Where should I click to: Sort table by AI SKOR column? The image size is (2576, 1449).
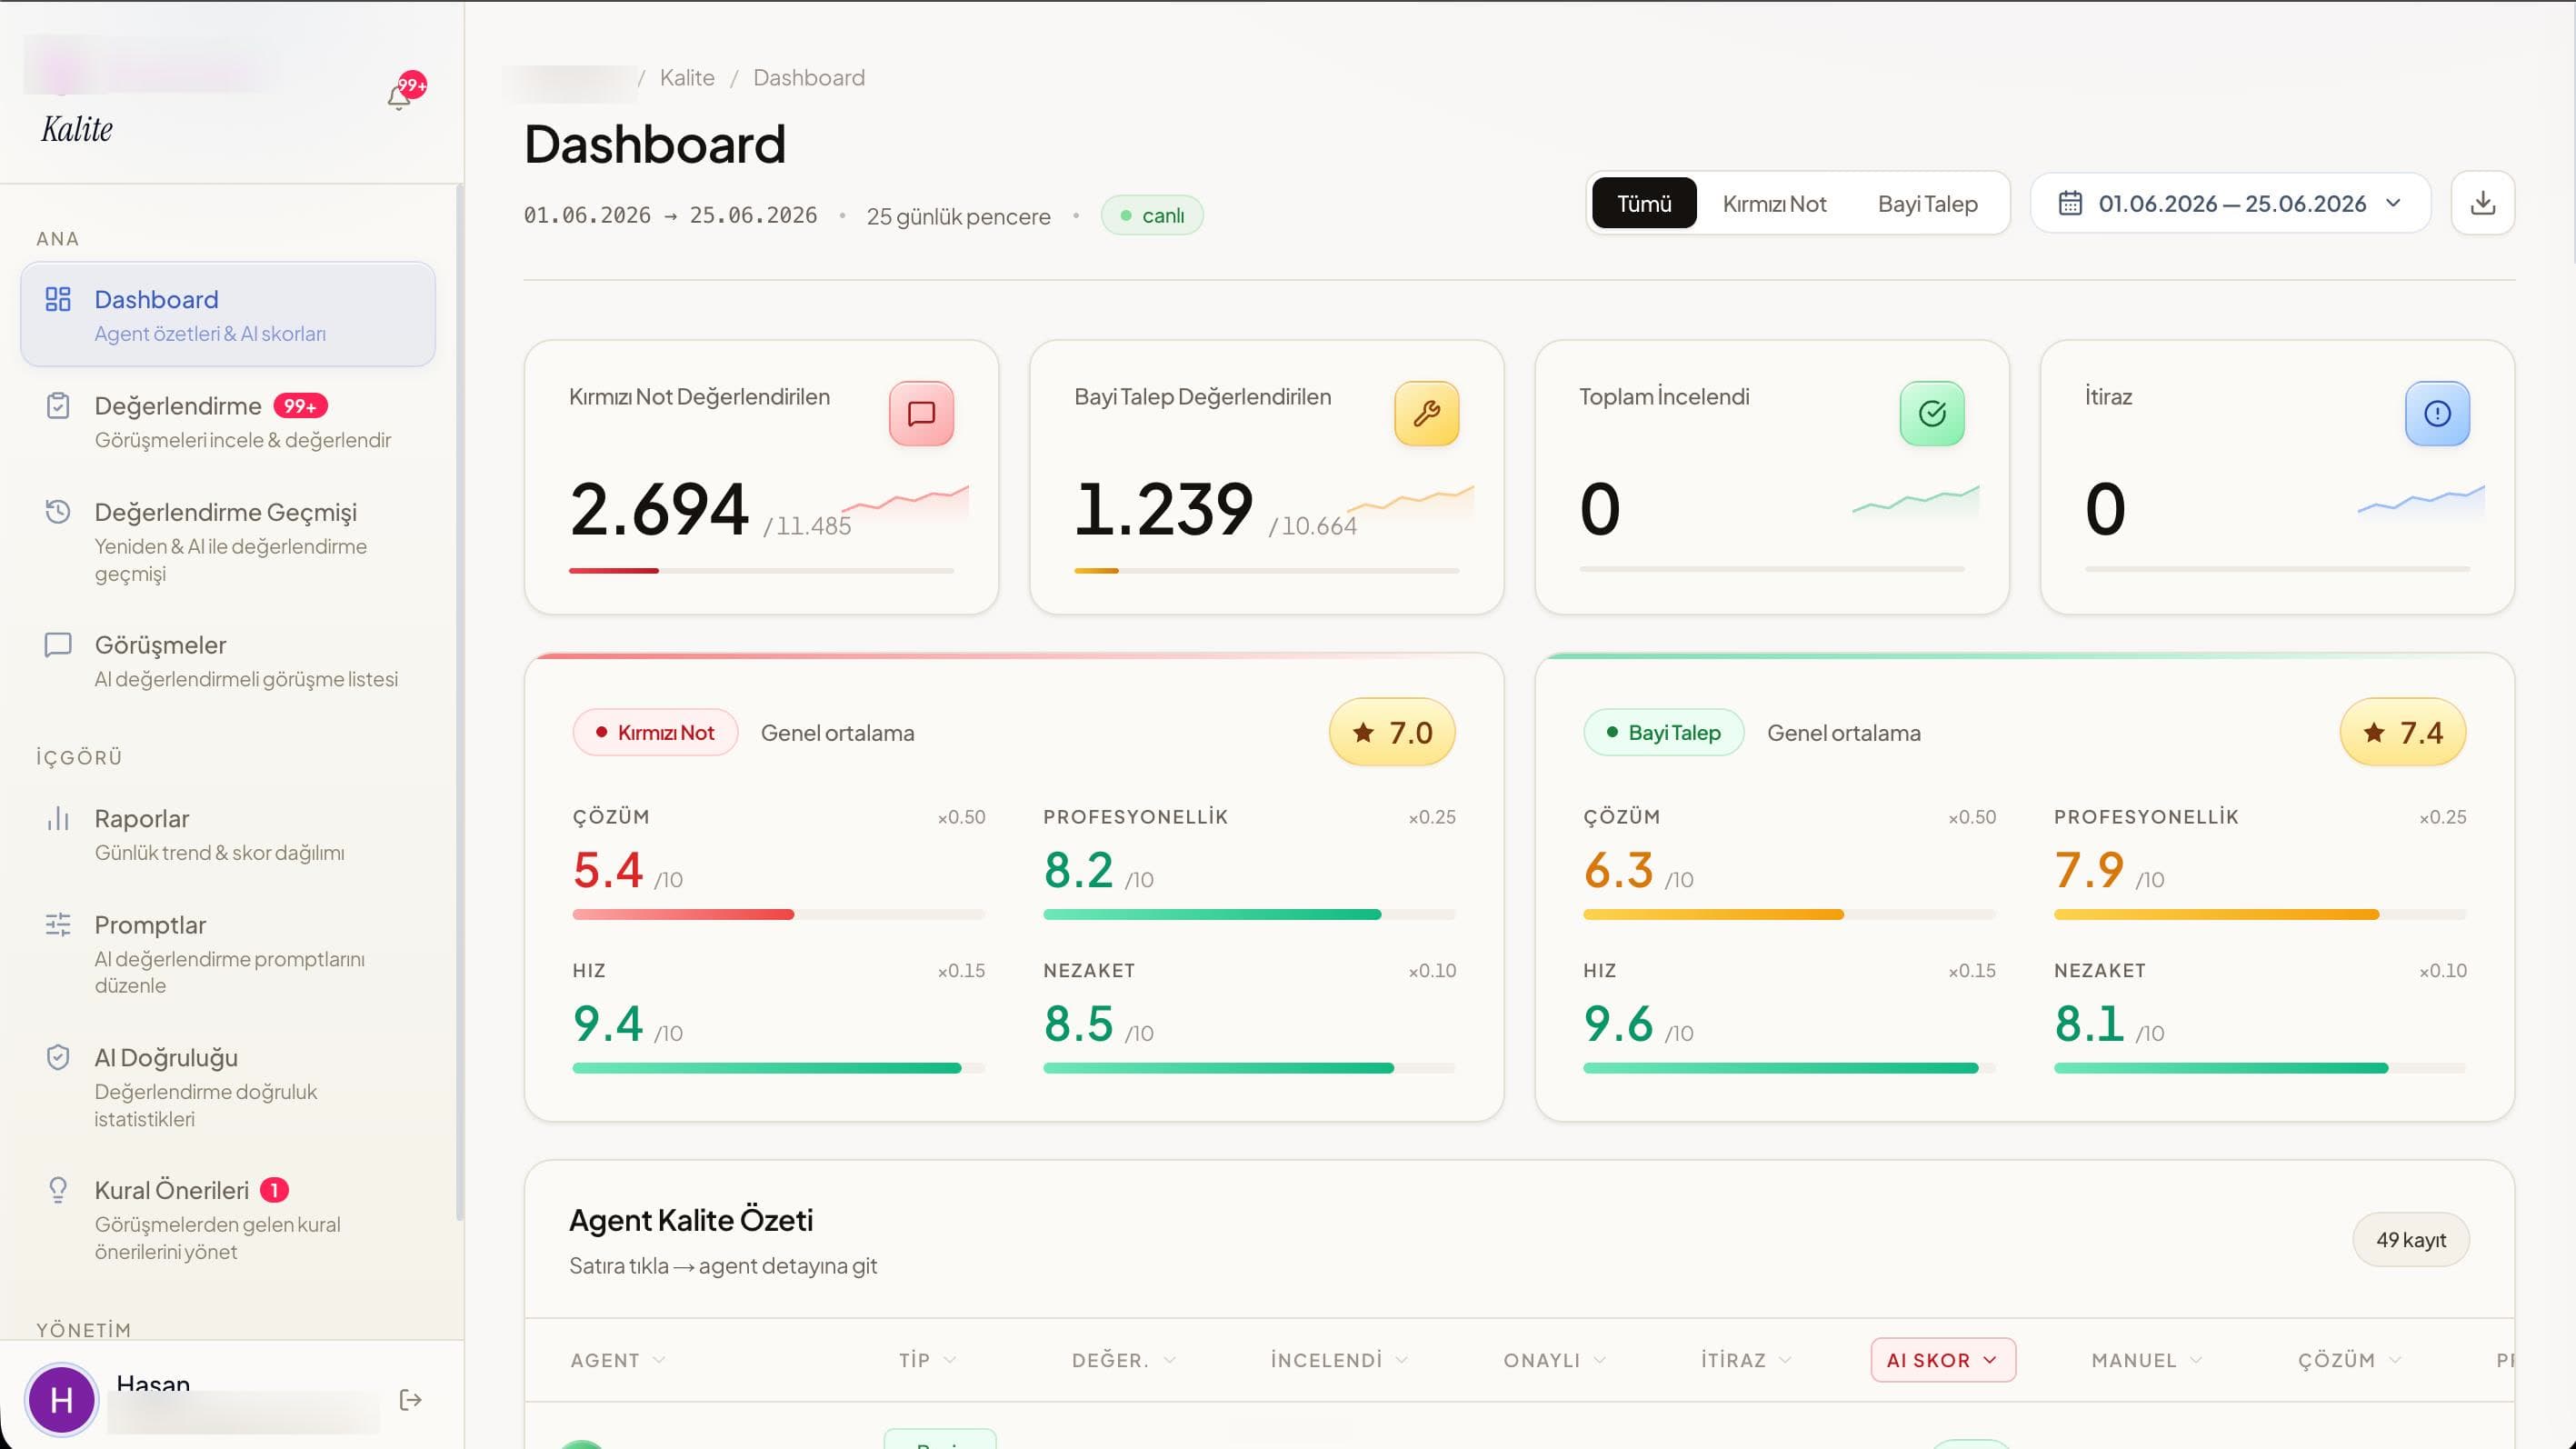1943,1361
